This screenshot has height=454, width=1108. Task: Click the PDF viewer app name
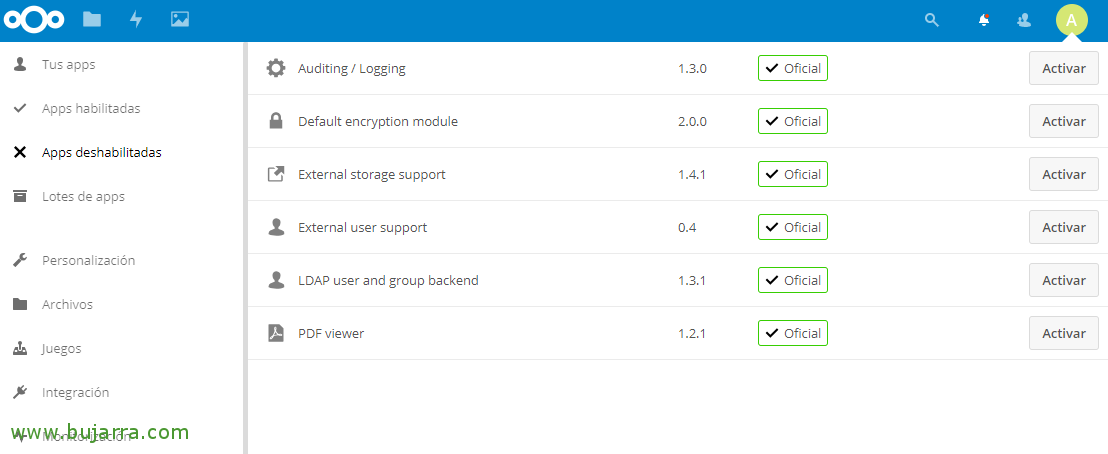[x=331, y=333]
